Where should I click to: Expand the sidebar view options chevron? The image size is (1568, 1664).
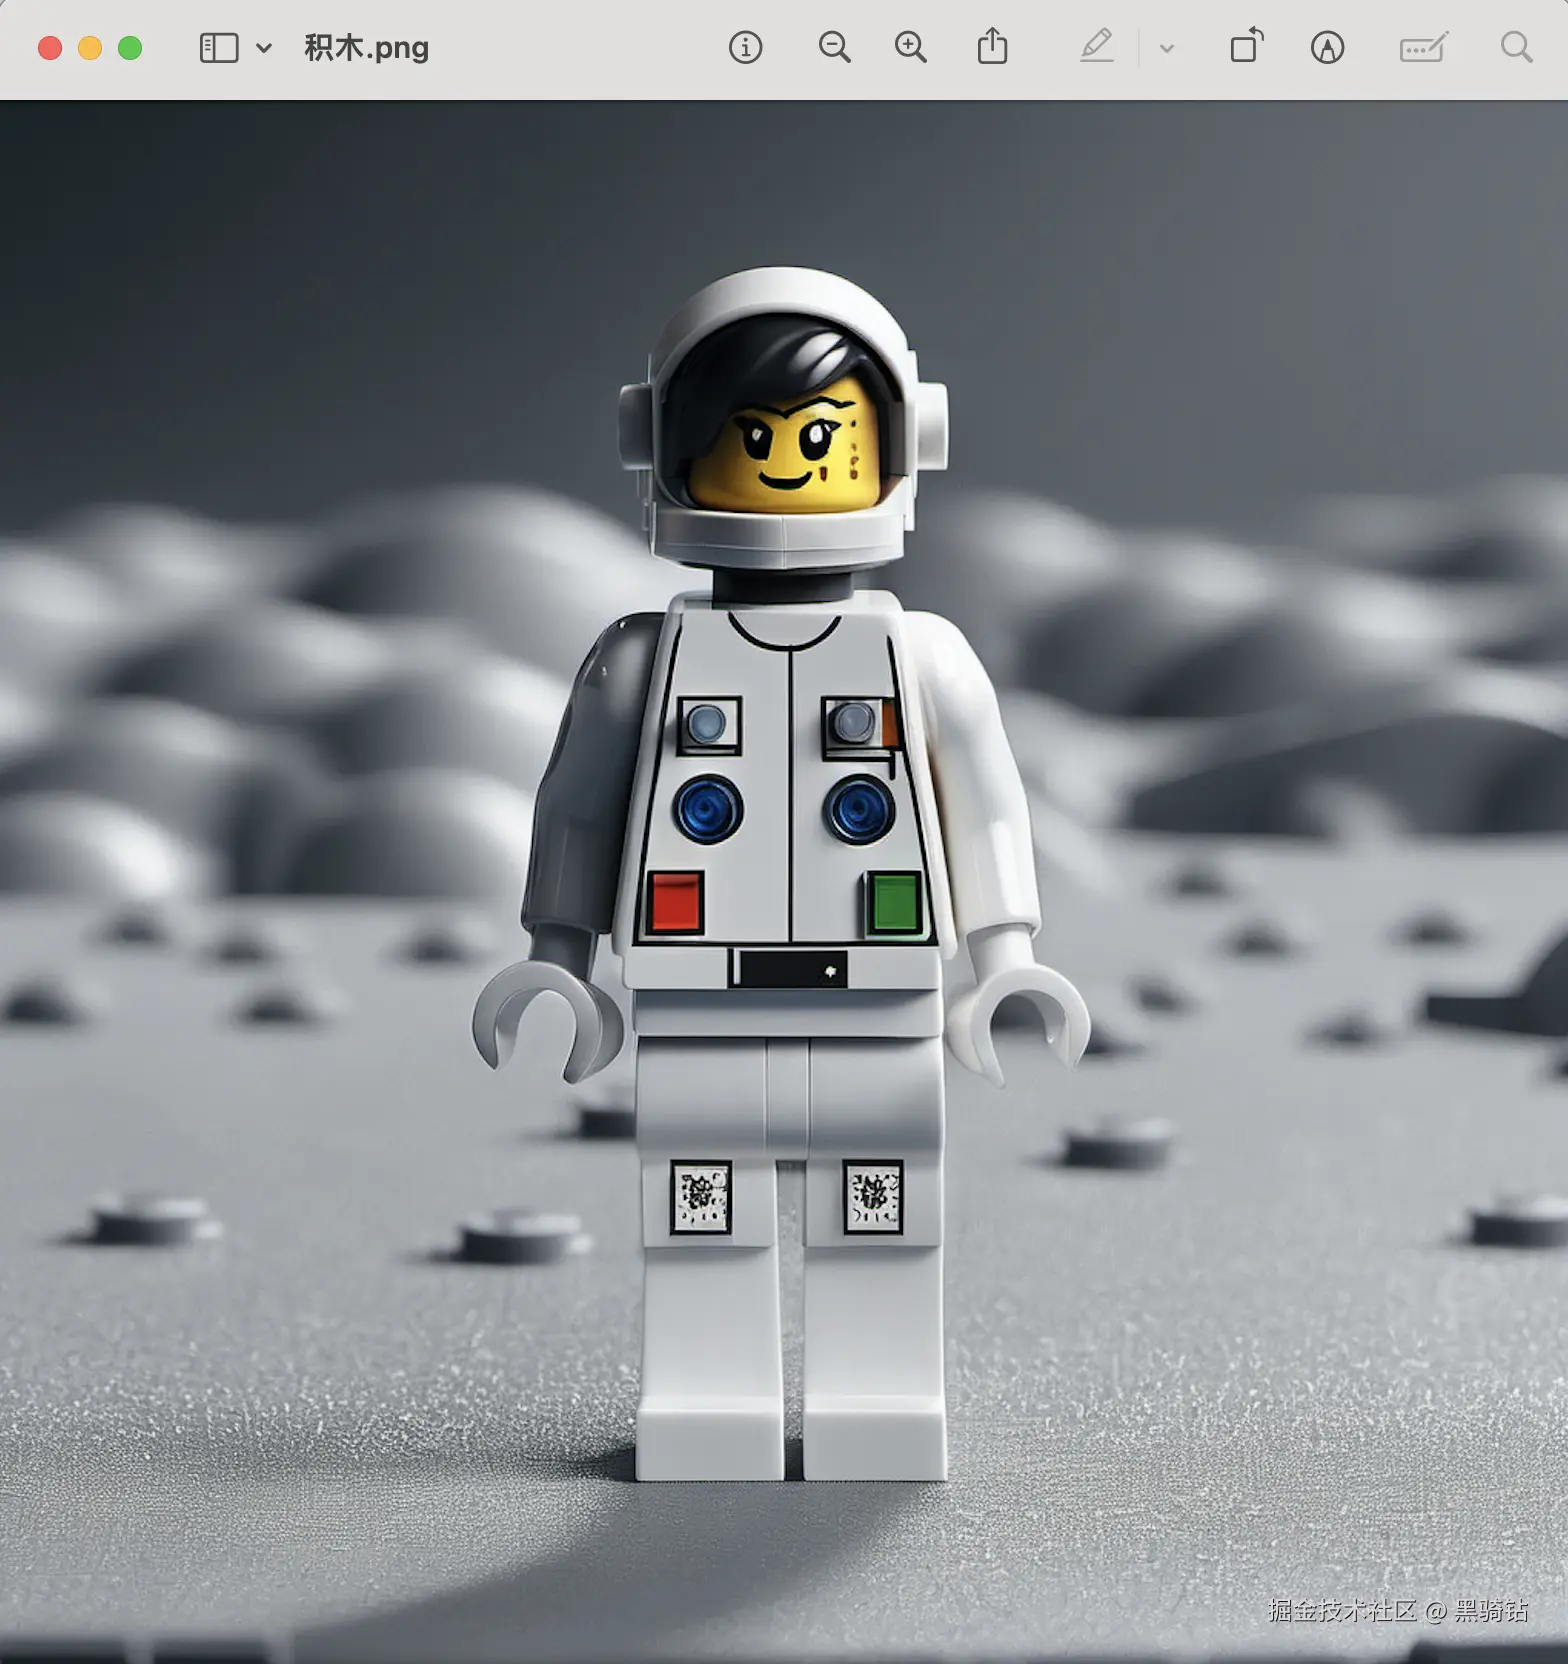(264, 48)
